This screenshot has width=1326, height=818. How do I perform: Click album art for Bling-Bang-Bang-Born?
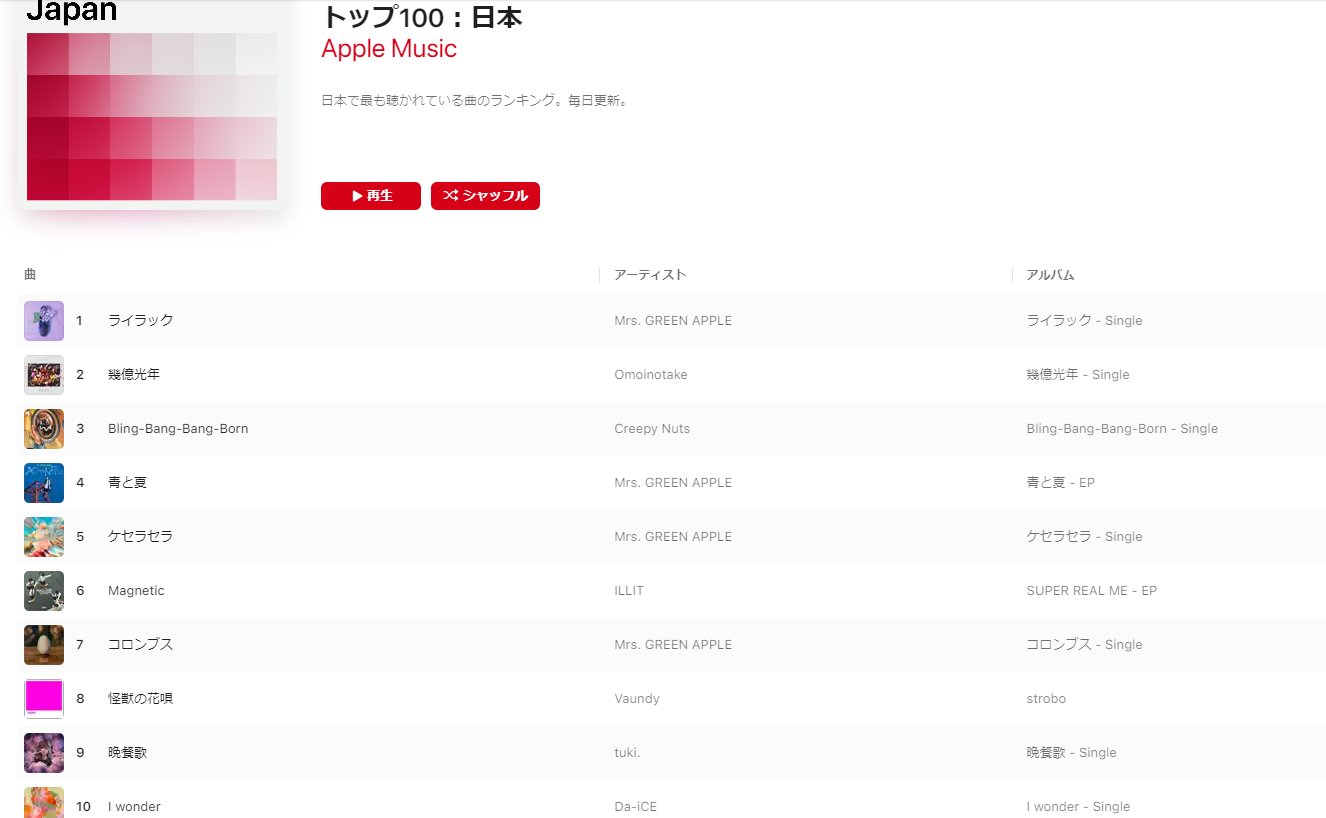(x=44, y=429)
